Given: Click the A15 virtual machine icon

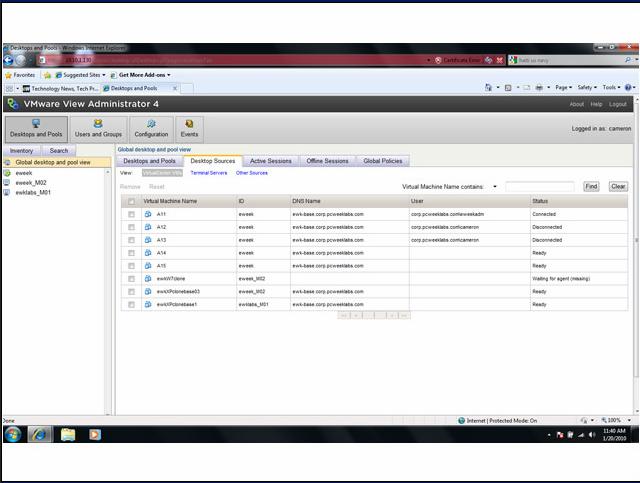Looking at the screenshot, I should [x=148, y=266].
